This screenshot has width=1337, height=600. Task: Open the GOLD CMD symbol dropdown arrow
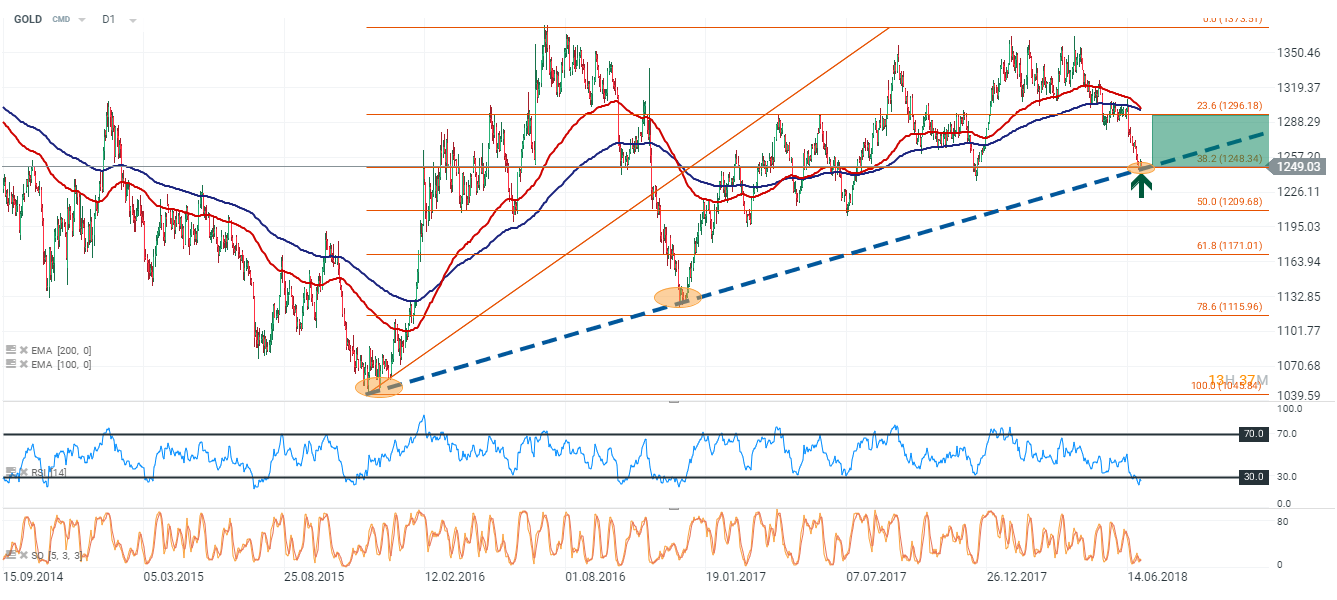[80, 20]
